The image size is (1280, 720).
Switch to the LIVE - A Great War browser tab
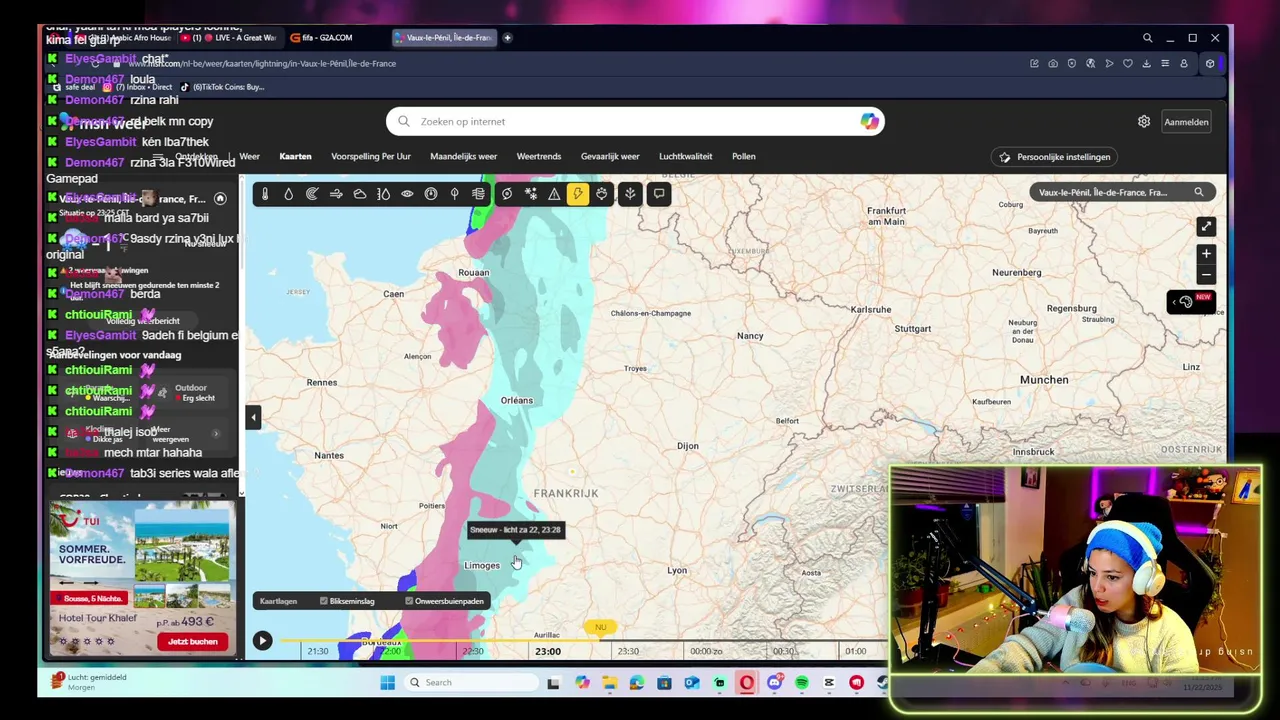tap(231, 38)
